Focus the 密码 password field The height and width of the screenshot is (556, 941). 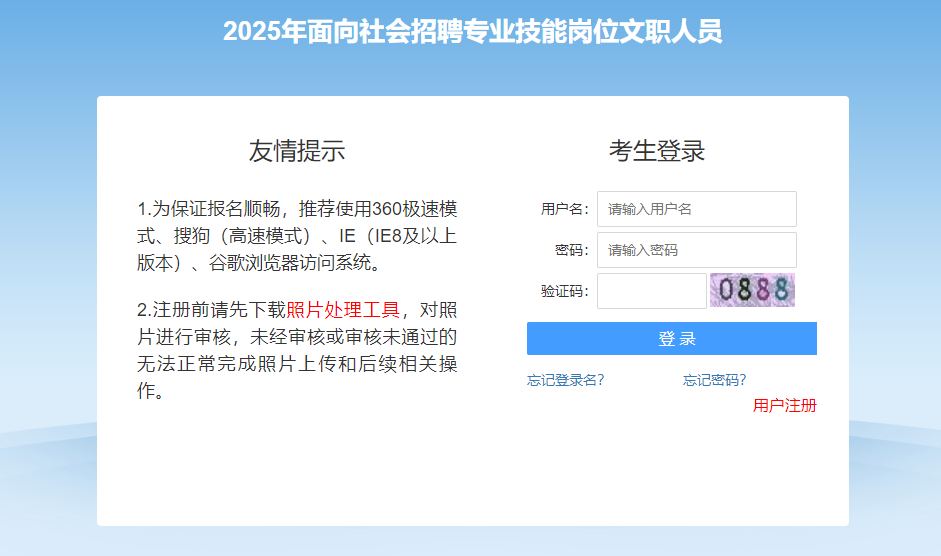[x=696, y=250]
